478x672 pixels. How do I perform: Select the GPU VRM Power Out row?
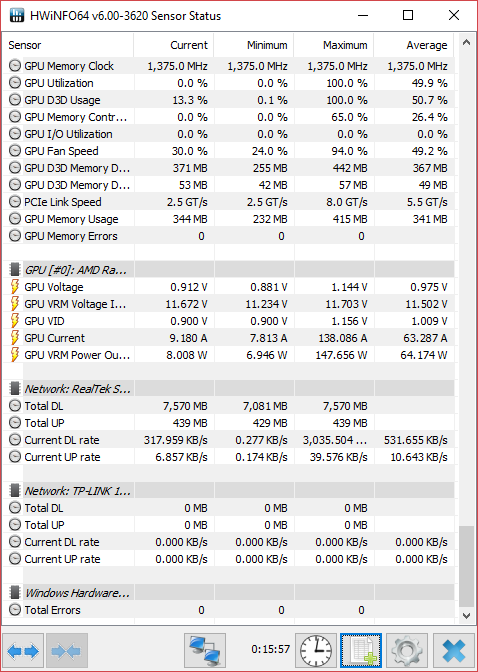229,355
